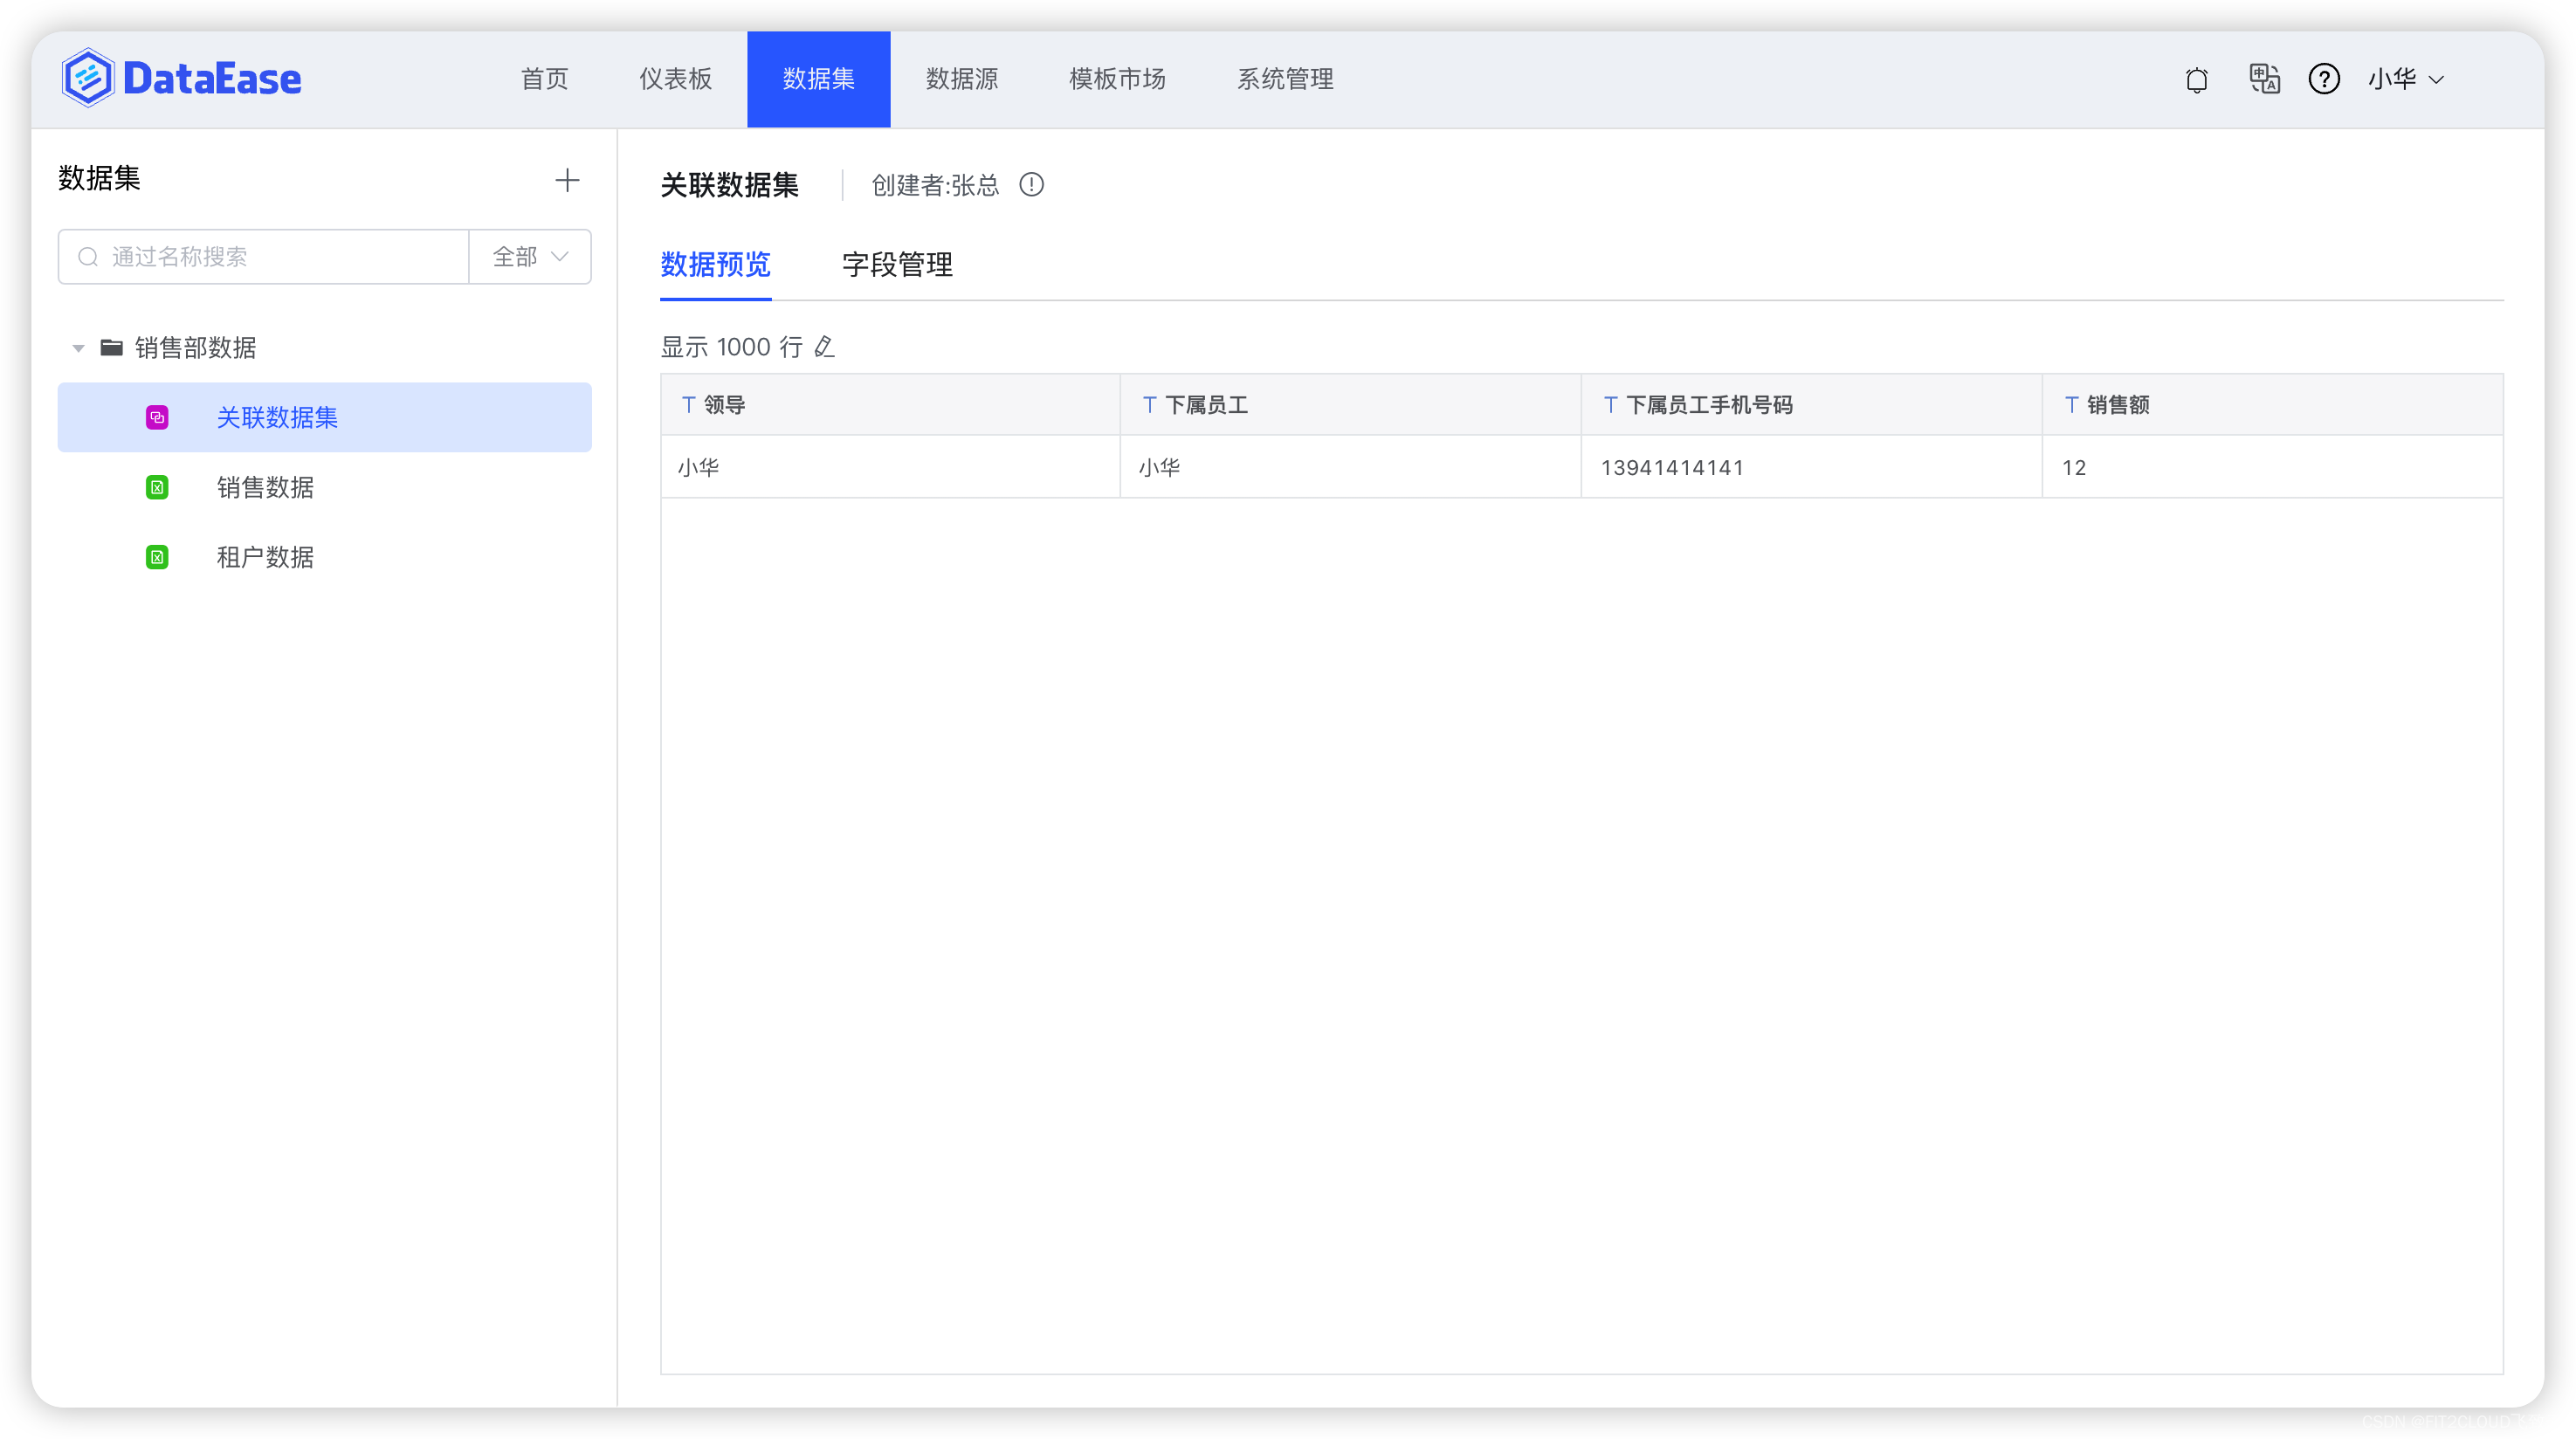Switch to the 字段管理 tab

pyautogui.click(x=896, y=265)
